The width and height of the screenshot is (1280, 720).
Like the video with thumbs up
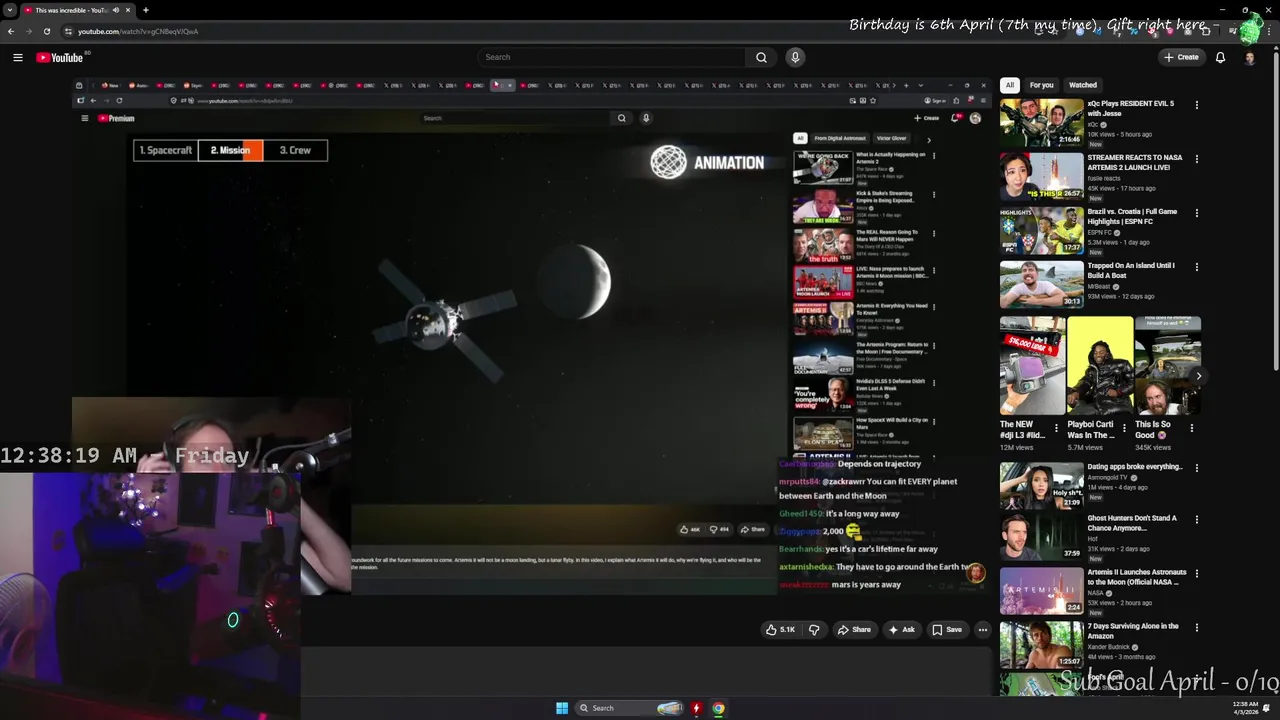[x=781, y=630]
